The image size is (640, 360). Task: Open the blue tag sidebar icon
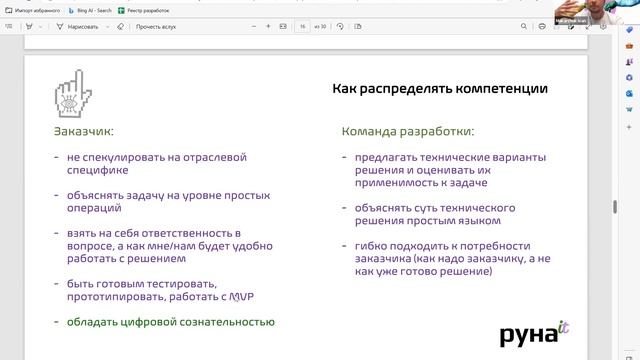pos(629,30)
